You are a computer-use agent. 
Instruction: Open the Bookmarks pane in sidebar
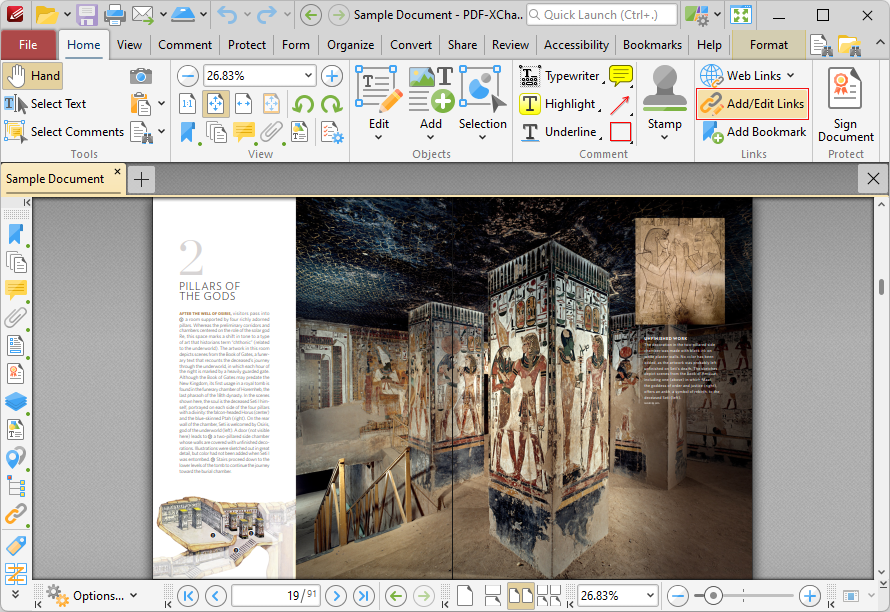(16, 234)
